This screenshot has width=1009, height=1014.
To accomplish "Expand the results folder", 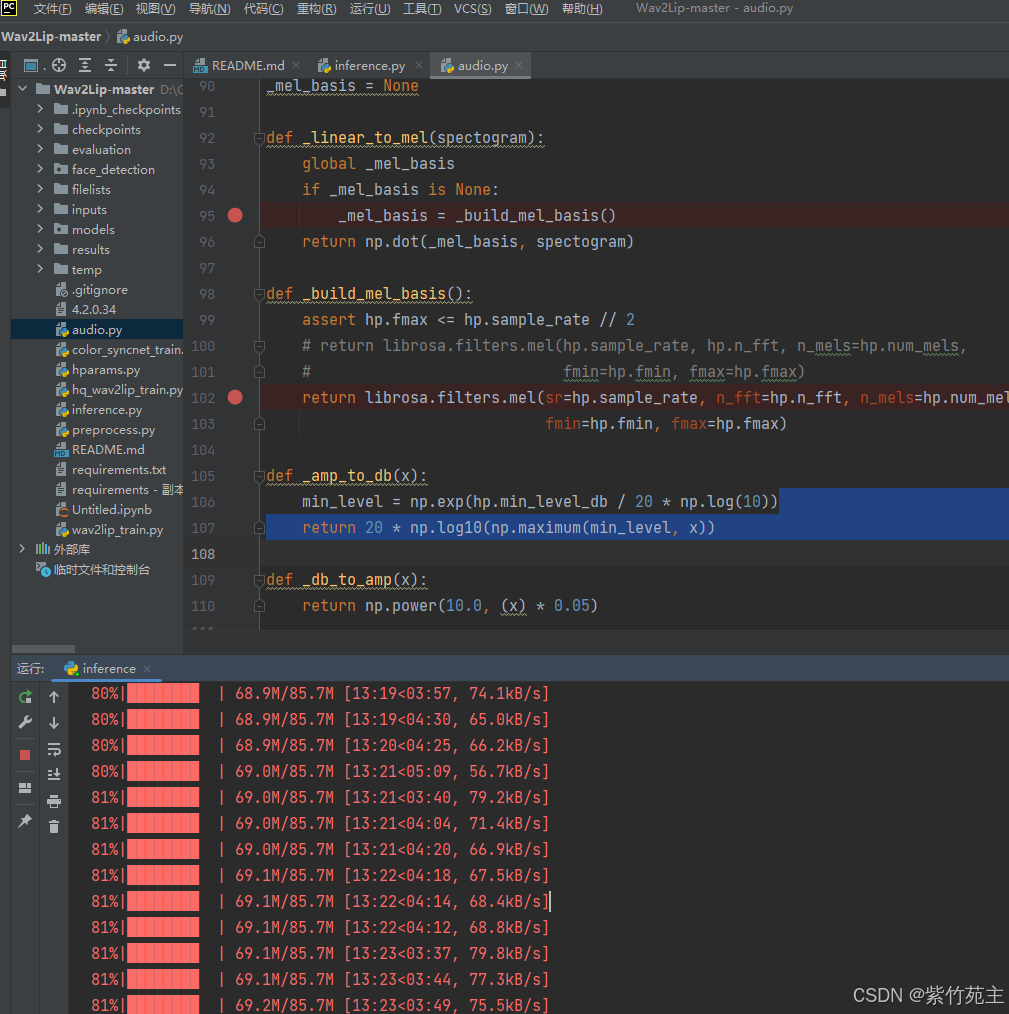I will (x=40, y=249).
